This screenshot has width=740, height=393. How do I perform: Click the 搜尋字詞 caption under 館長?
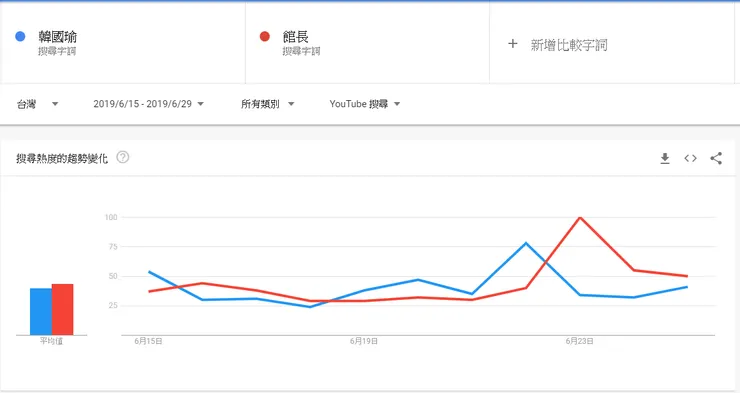click(302, 51)
